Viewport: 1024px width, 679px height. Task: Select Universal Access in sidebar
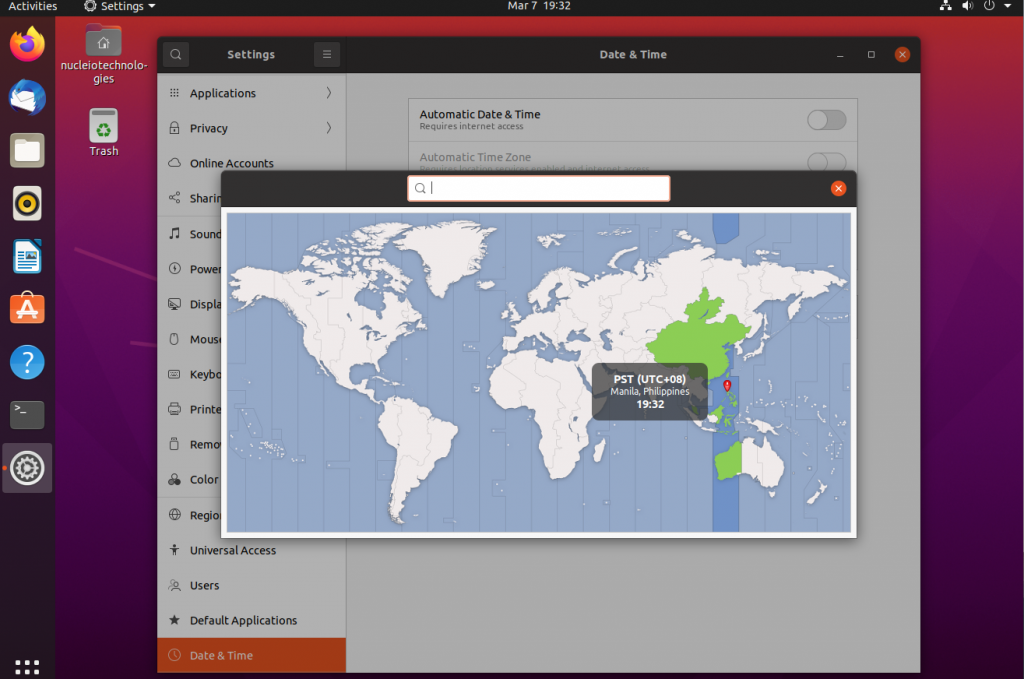(251, 550)
